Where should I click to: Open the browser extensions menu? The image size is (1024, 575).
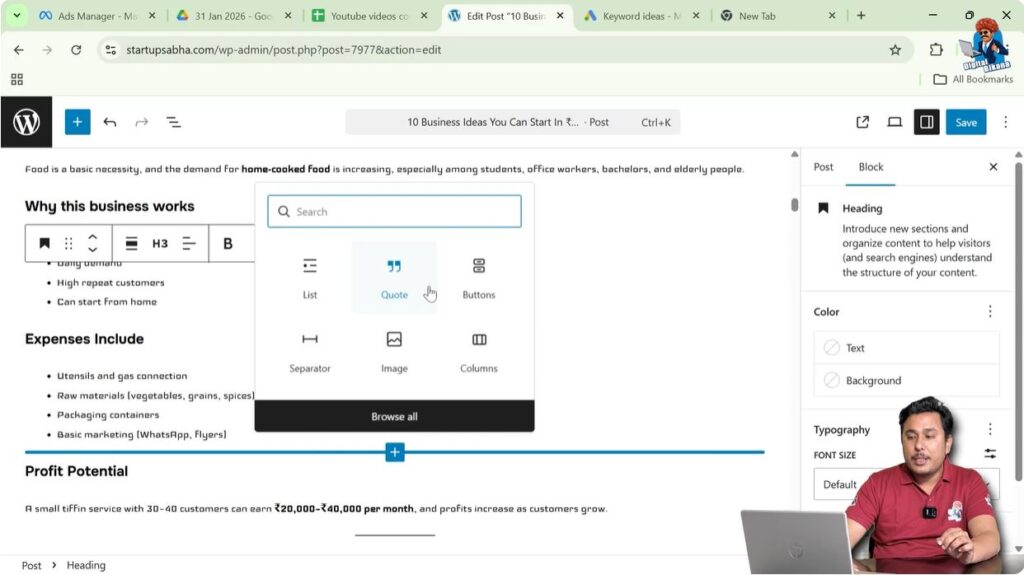(x=936, y=50)
